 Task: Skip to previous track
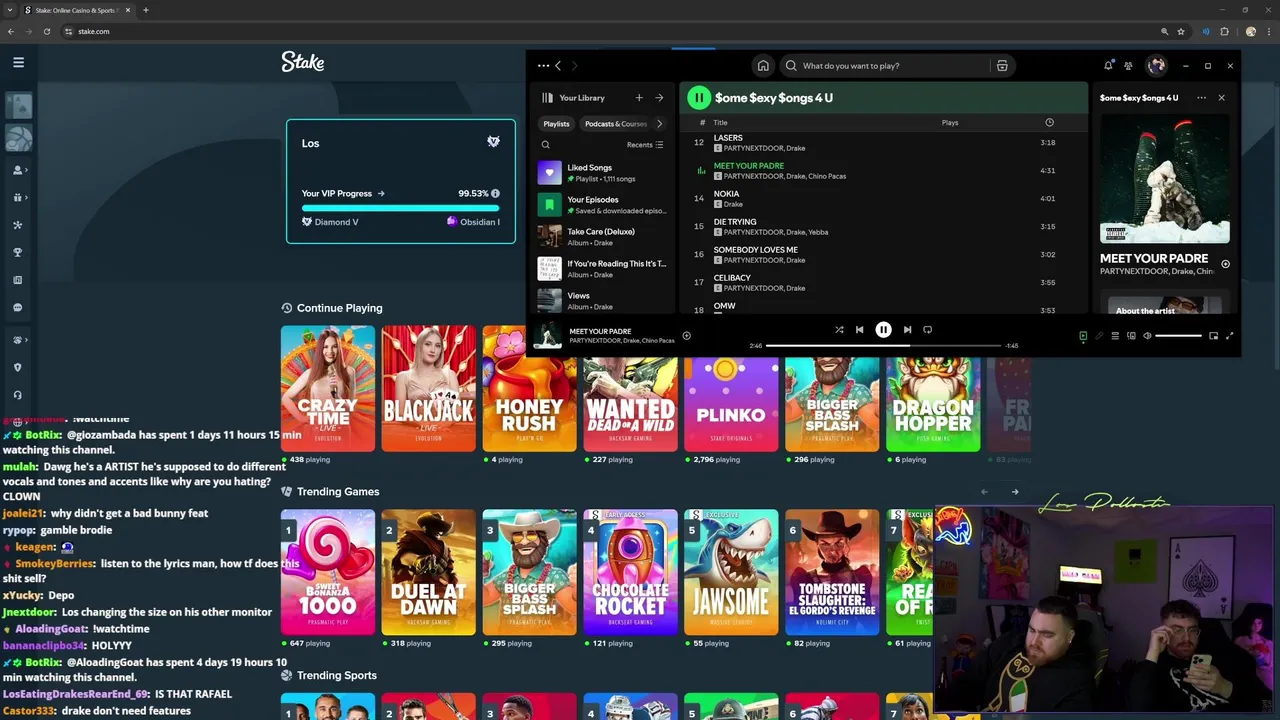click(859, 330)
